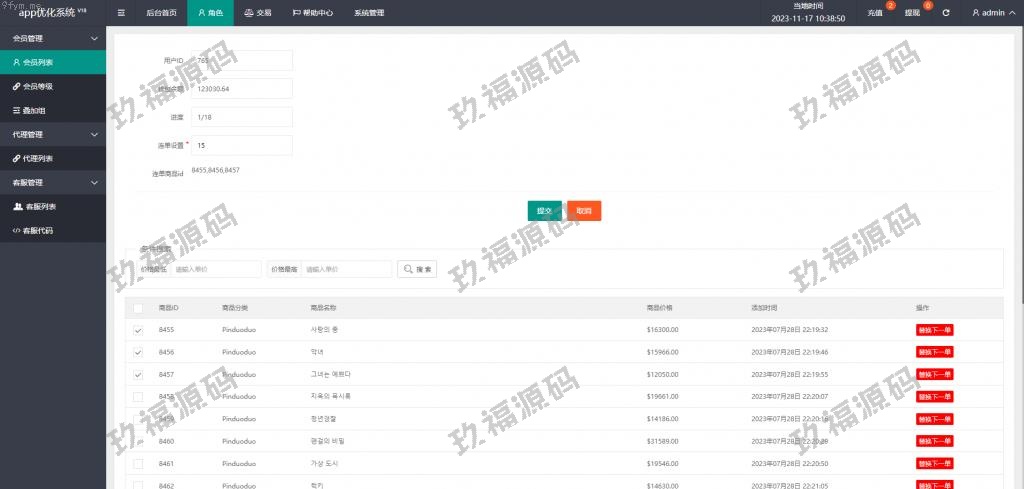Uncheck the checkbox for product 8457
The height and width of the screenshot is (489, 1024).
click(x=138, y=374)
